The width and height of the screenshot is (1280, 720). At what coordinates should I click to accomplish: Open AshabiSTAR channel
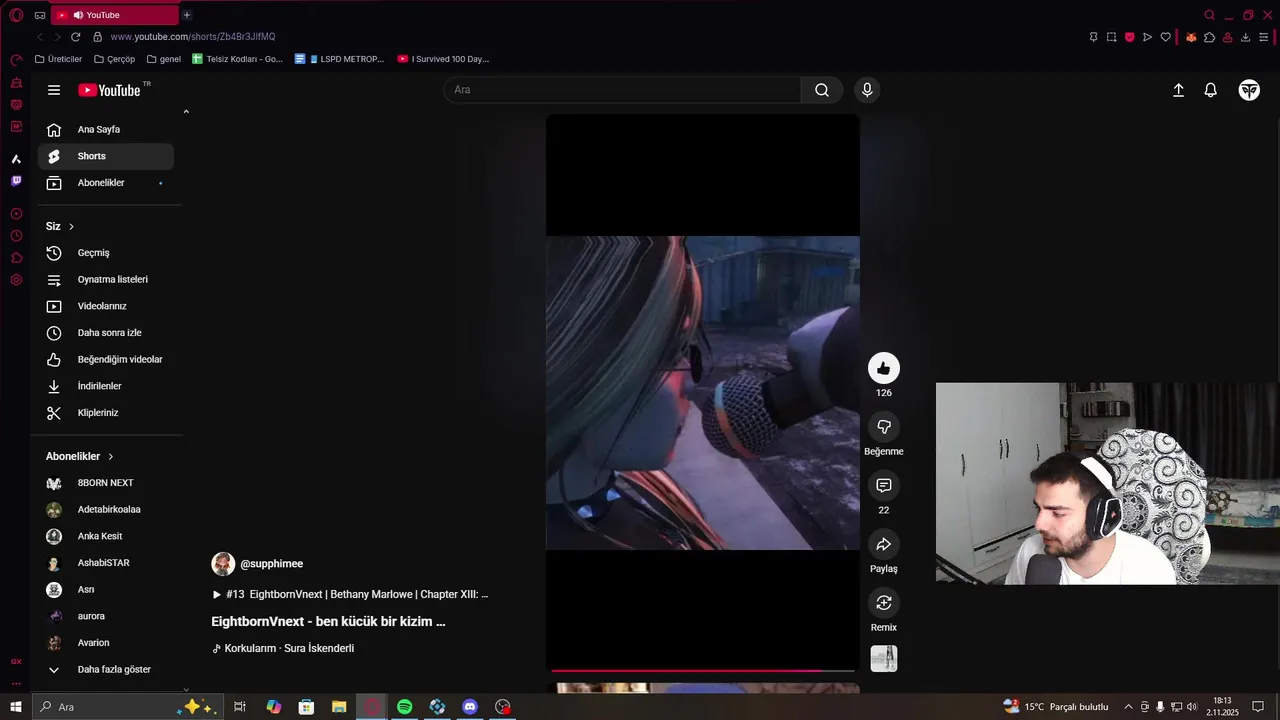[x=106, y=563]
